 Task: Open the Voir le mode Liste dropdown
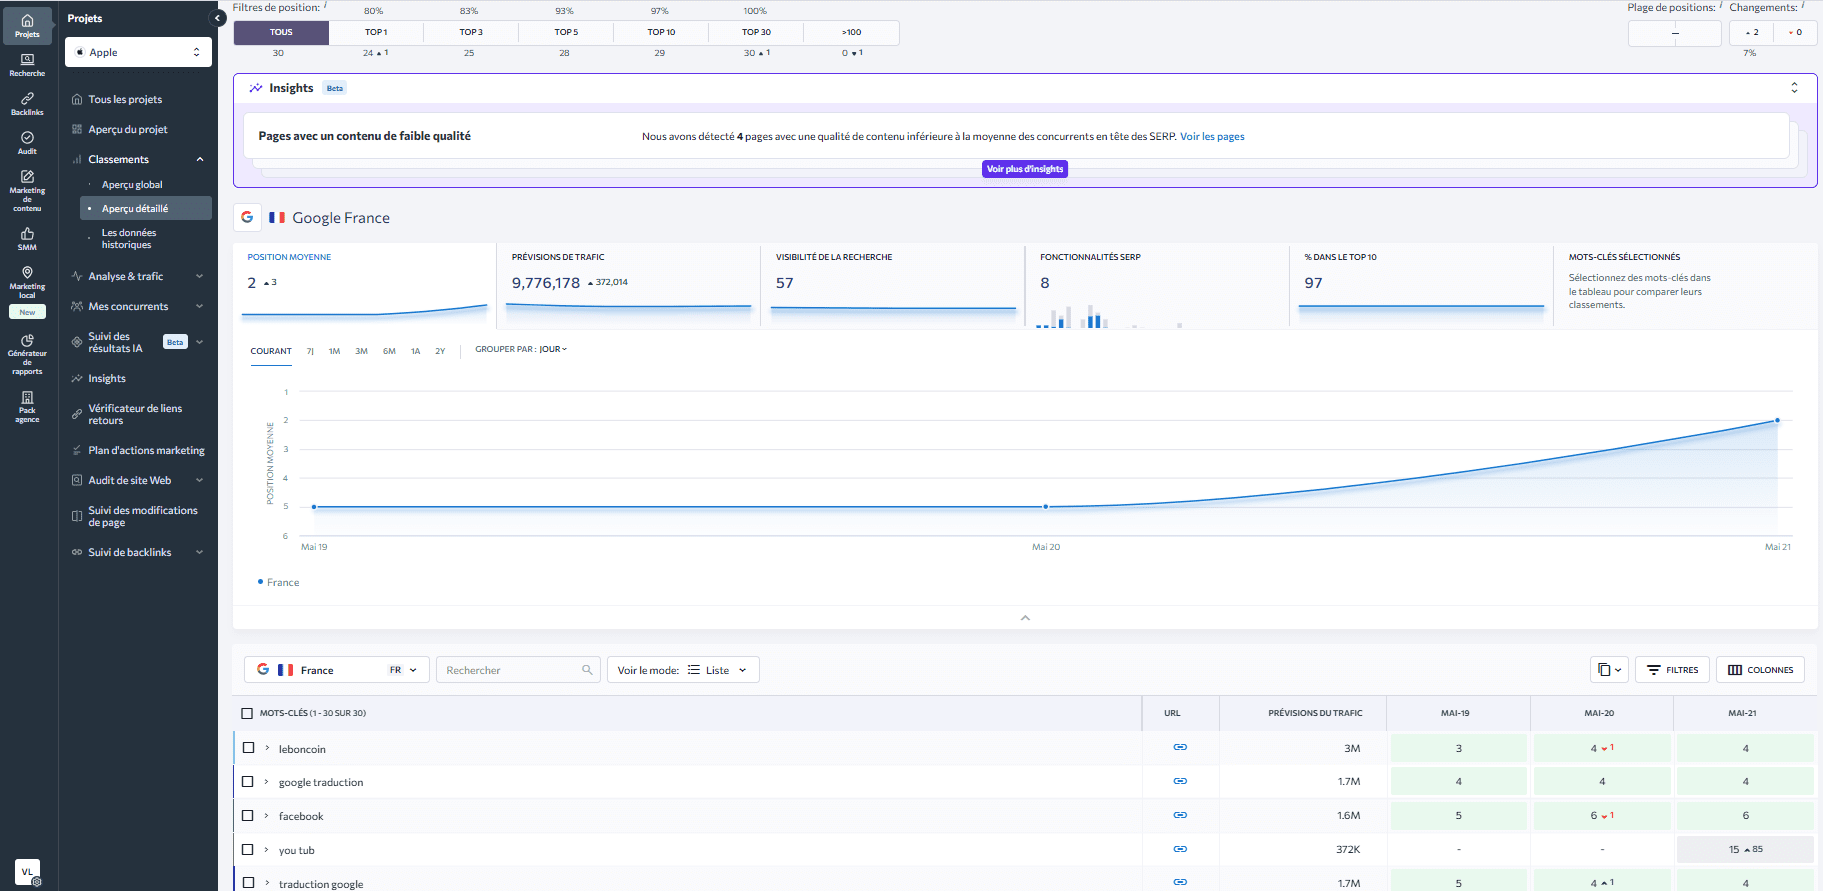[x=683, y=670]
